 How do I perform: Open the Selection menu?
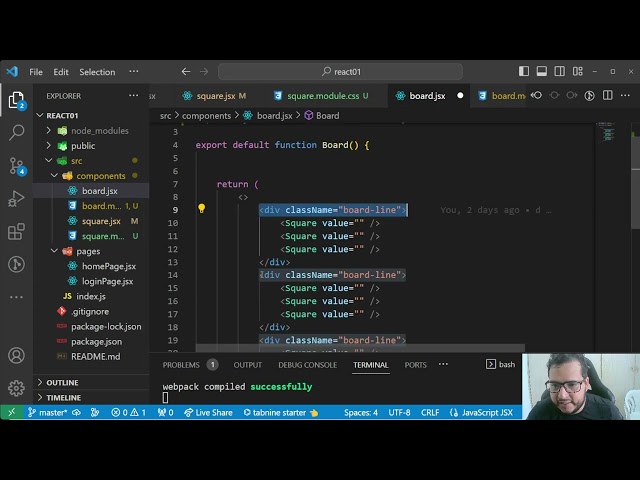pyautogui.click(x=97, y=72)
